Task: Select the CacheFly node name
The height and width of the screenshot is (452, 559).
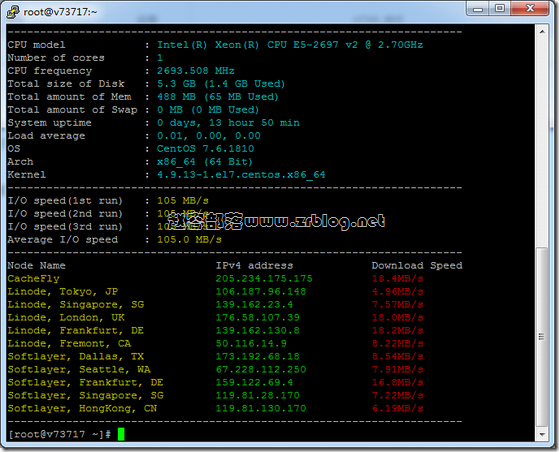Action: [34, 278]
